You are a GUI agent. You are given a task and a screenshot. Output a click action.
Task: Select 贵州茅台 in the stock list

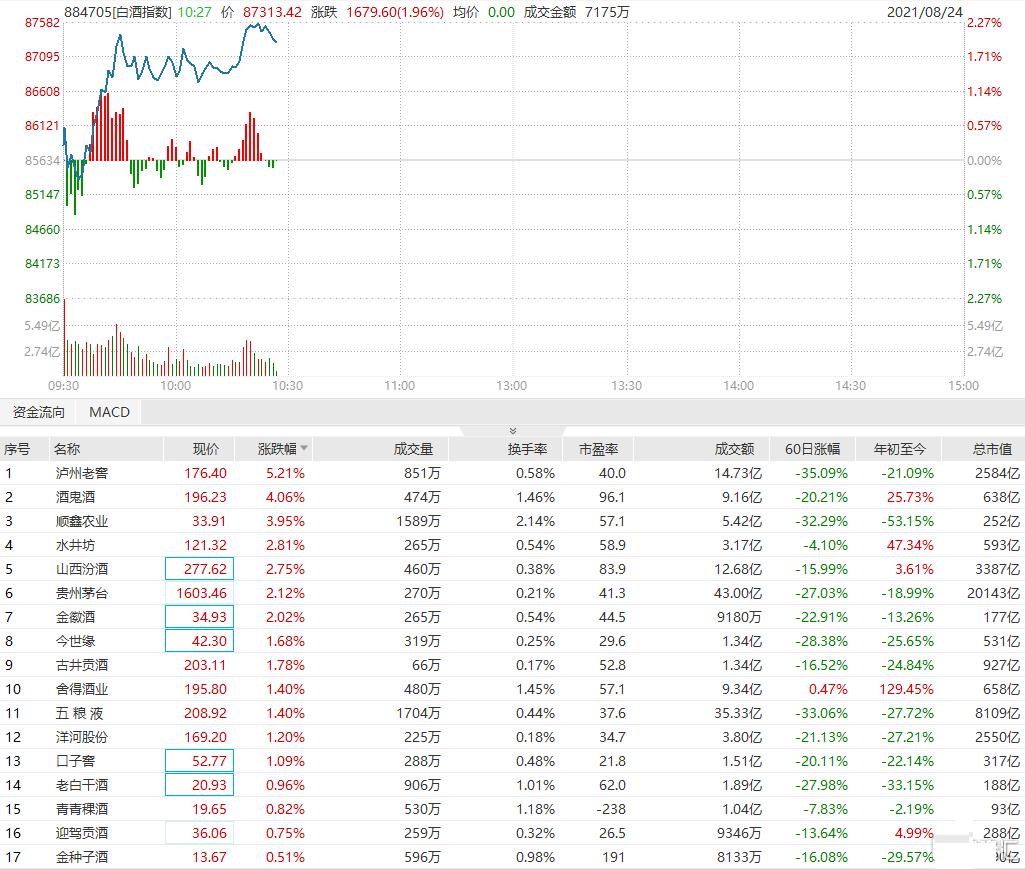(82, 593)
